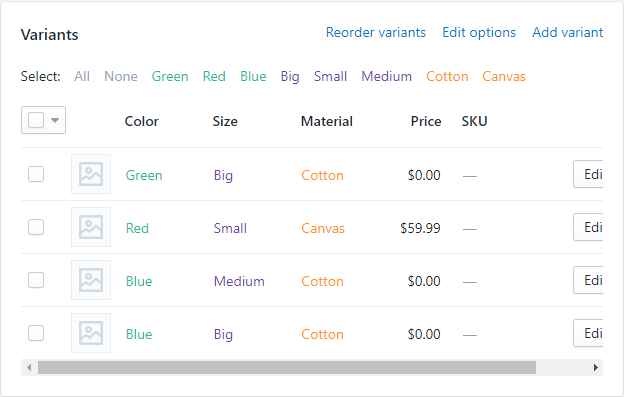
Task: Tick the checkbox for Green Big Cotton row
Action: click(36, 174)
